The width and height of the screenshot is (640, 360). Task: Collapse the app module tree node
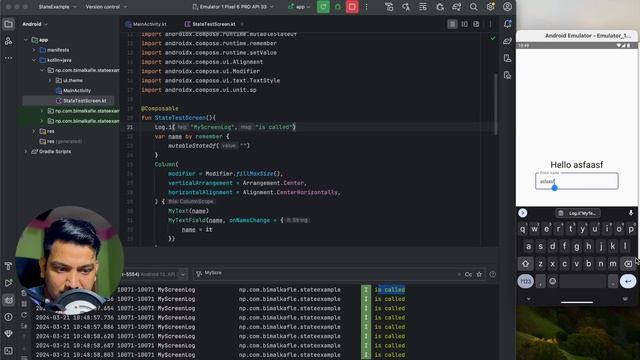point(26,40)
